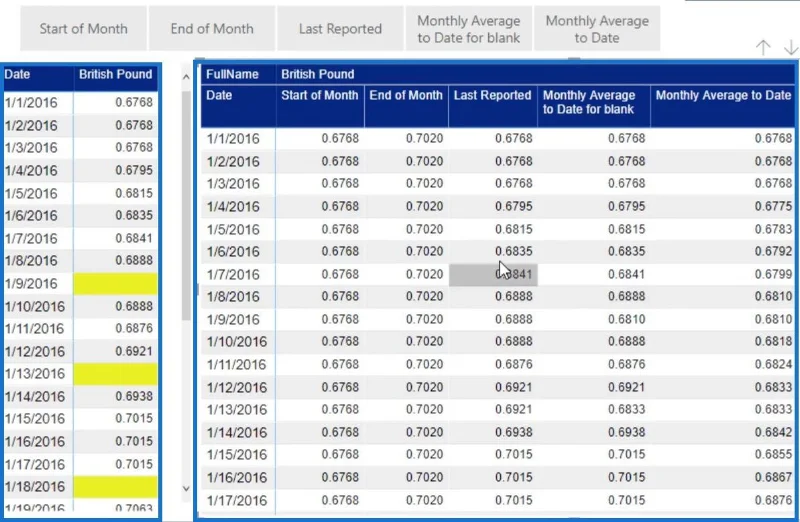This screenshot has width=800, height=522.
Task: Click the scroll up arrow in left table
Action: pyautogui.click(x=186, y=77)
